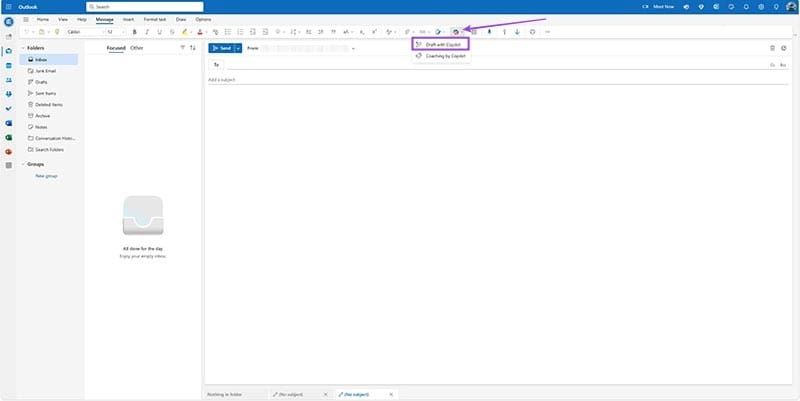Discard draft with trash icon

(772, 48)
